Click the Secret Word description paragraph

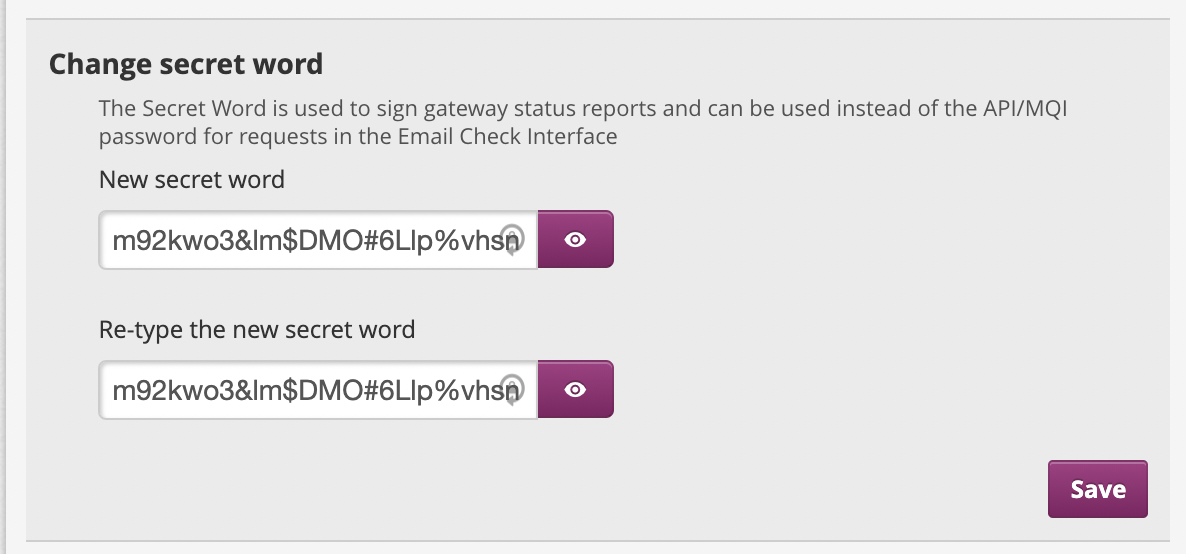(x=582, y=122)
